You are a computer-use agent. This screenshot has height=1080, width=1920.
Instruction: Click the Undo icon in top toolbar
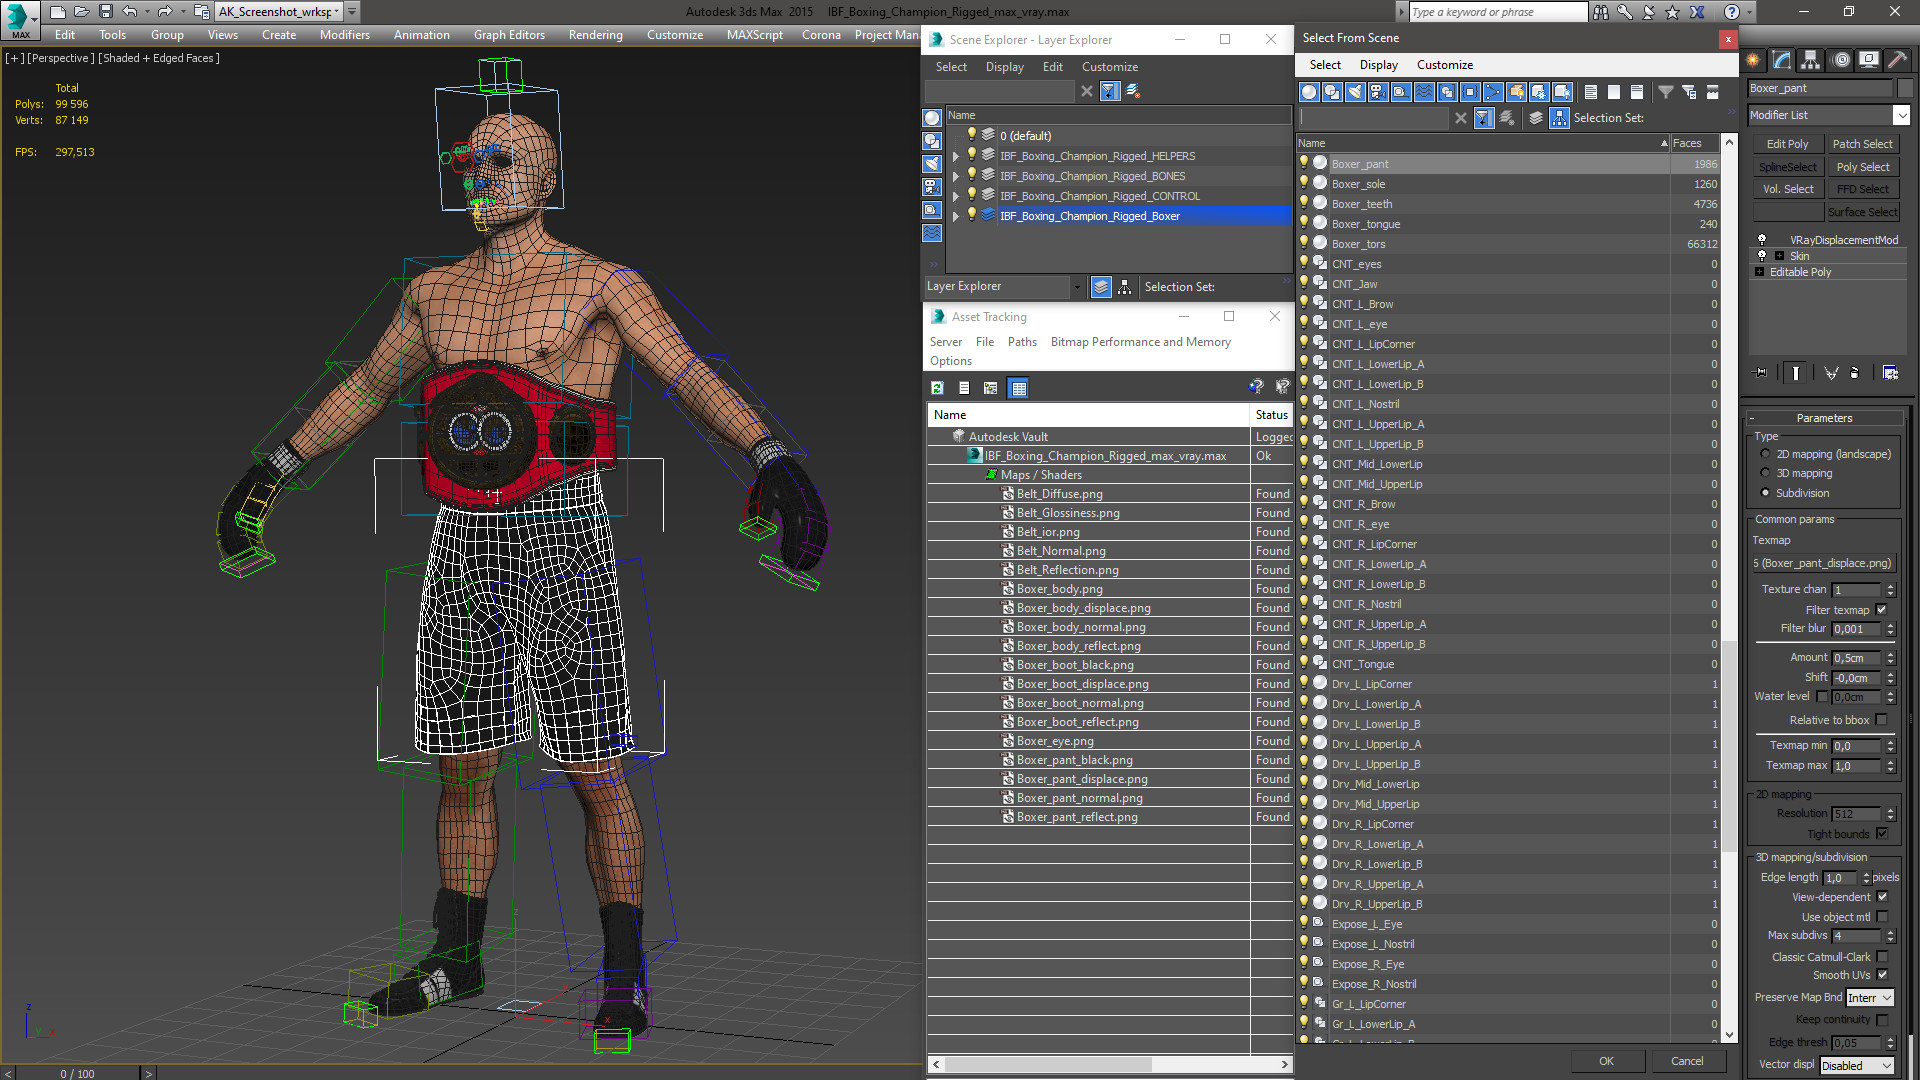[x=130, y=12]
